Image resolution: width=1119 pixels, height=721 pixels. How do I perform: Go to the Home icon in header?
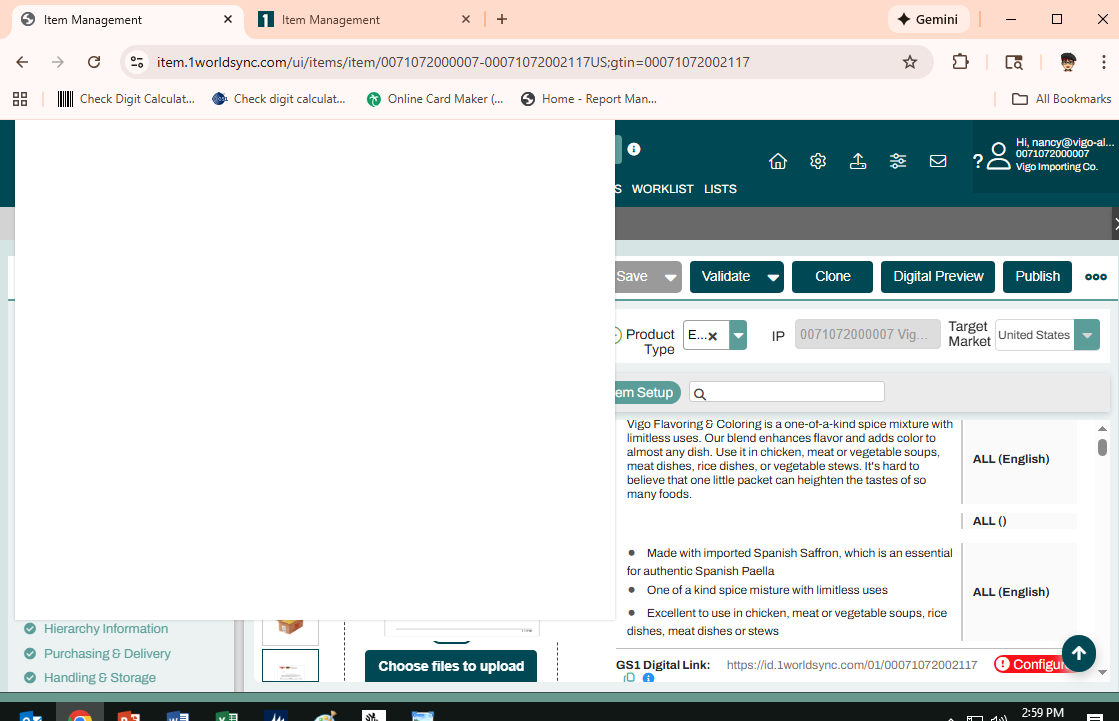point(778,161)
